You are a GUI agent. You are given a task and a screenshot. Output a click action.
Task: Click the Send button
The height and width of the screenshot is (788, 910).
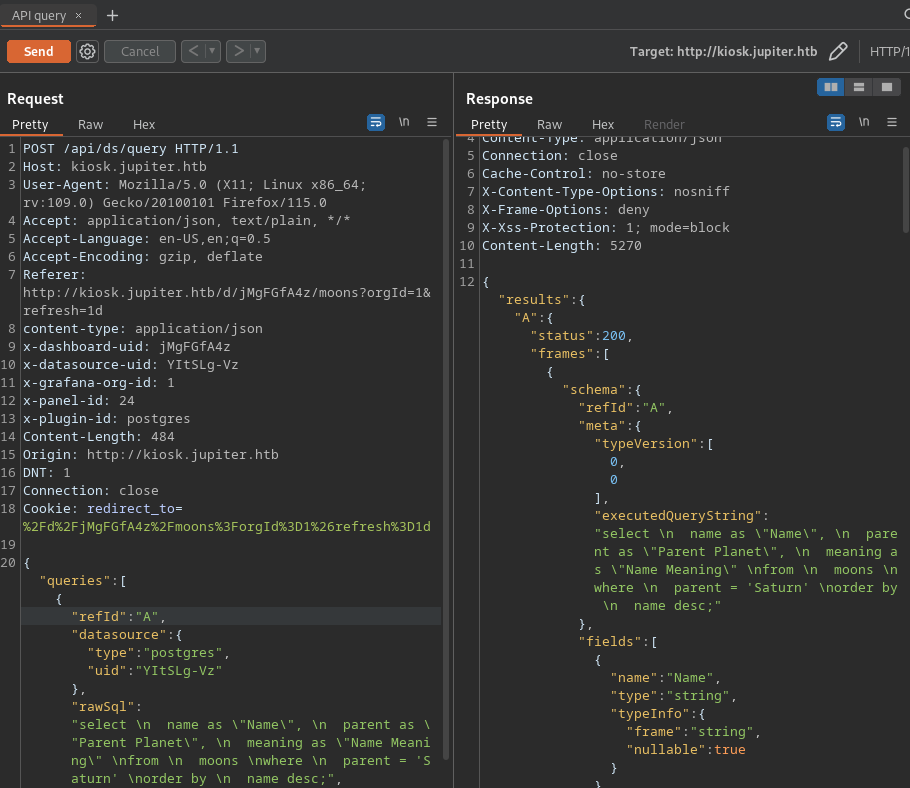(39, 51)
